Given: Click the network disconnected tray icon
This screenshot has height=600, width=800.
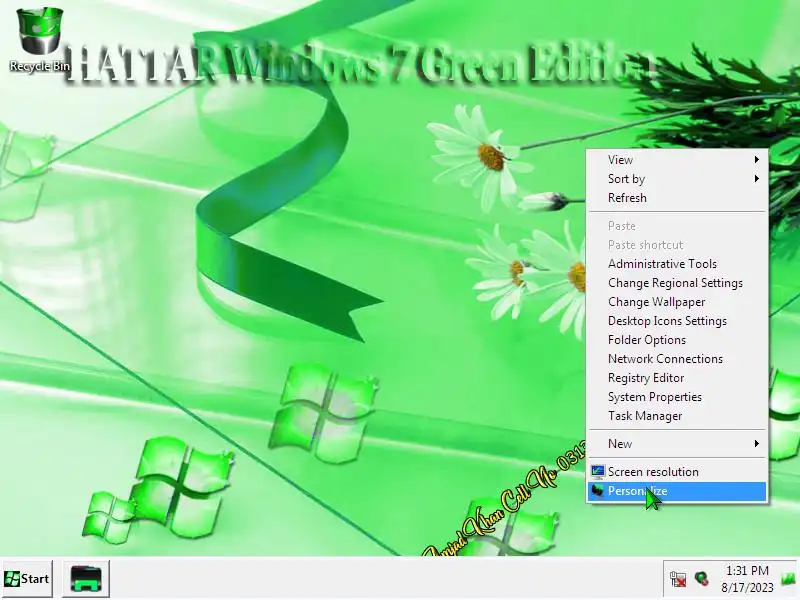Looking at the screenshot, I should pyautogui.click(x=678, y=579).
